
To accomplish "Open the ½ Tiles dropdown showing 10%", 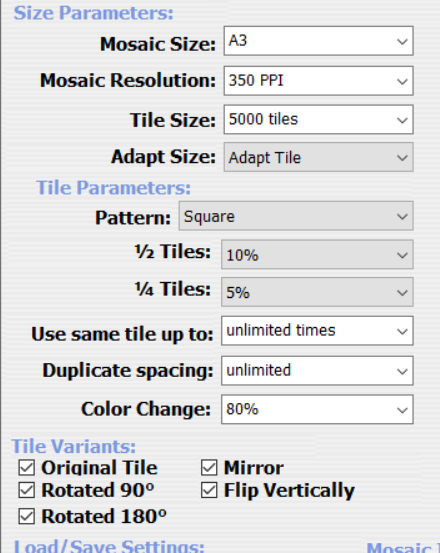I will [x=317, y=255].
